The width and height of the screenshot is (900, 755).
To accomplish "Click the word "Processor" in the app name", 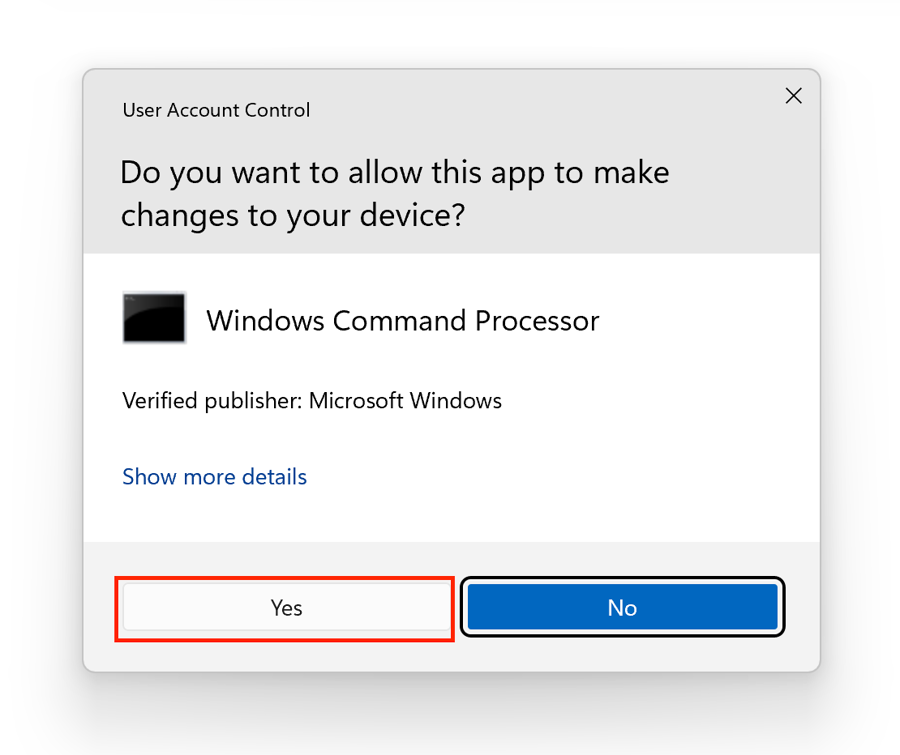I will click(x=537, y=321).
